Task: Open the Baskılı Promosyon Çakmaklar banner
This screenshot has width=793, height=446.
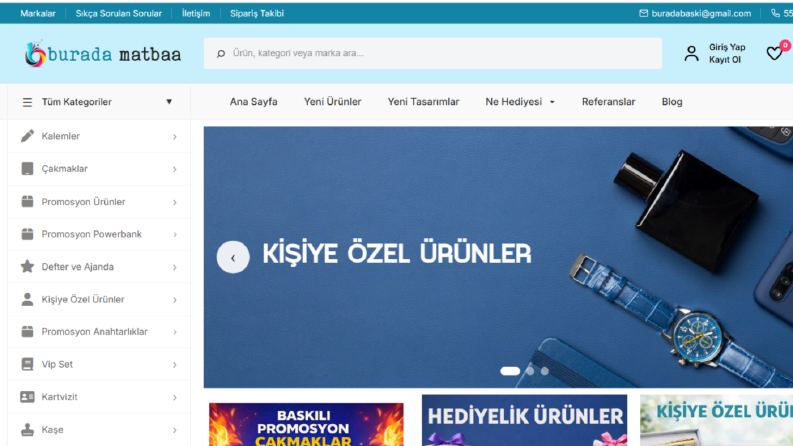Action: [x=306, y=424]
